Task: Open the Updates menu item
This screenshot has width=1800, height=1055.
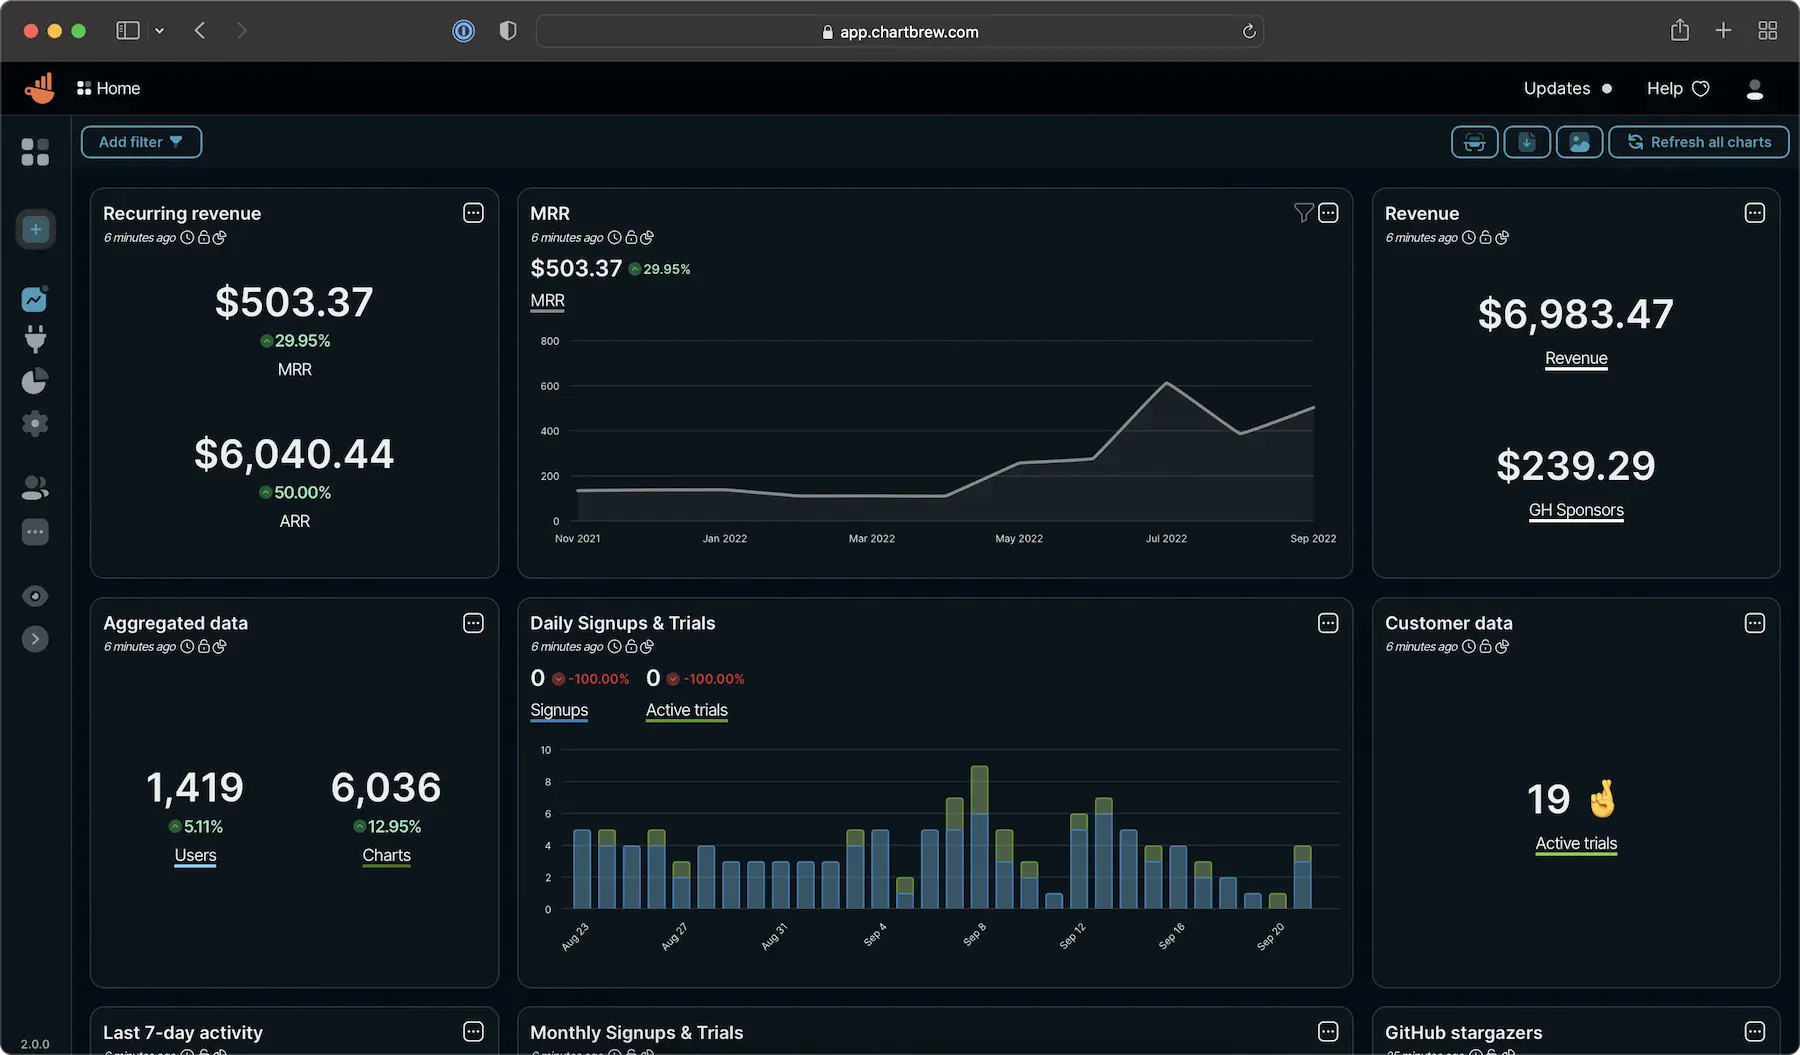Action: pyautogui.click(x=1567, y=88)
